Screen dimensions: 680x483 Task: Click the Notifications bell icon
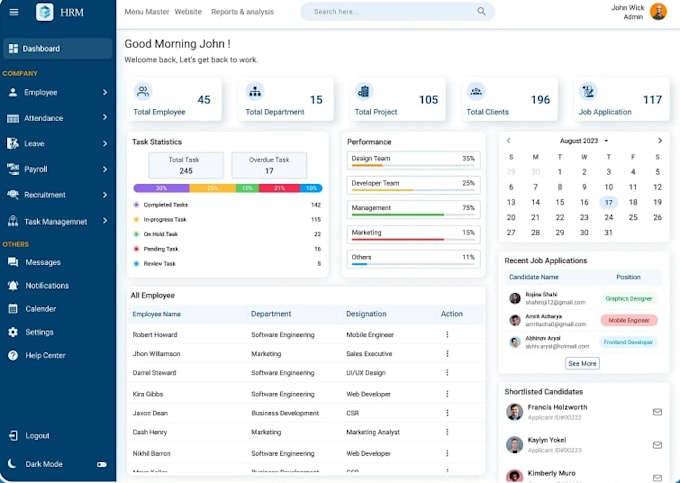pos(13,286)
